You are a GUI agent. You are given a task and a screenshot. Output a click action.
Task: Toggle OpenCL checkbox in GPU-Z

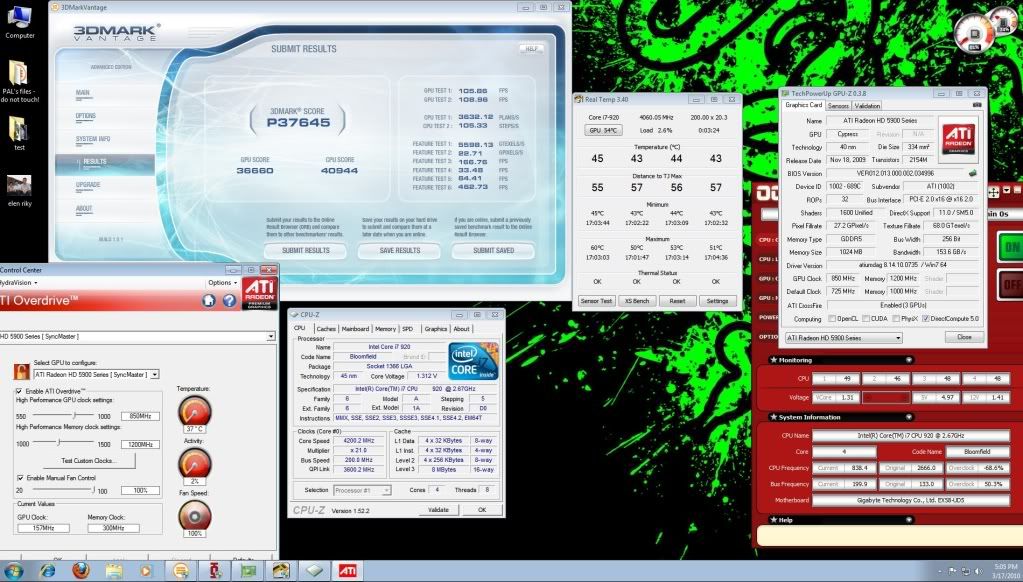coord(832,319)
